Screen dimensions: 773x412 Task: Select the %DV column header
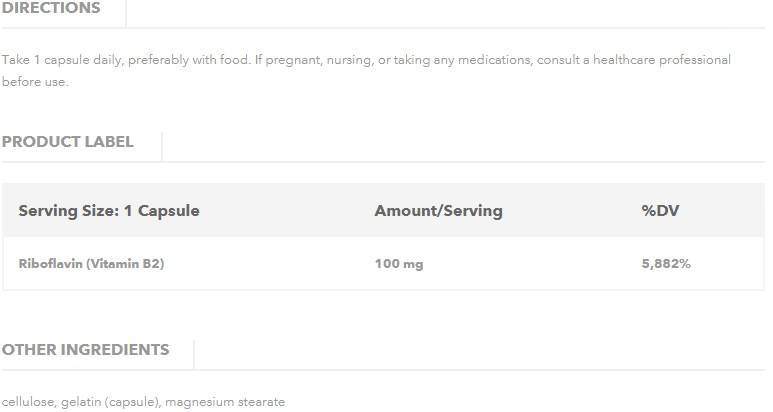(660, 211)
